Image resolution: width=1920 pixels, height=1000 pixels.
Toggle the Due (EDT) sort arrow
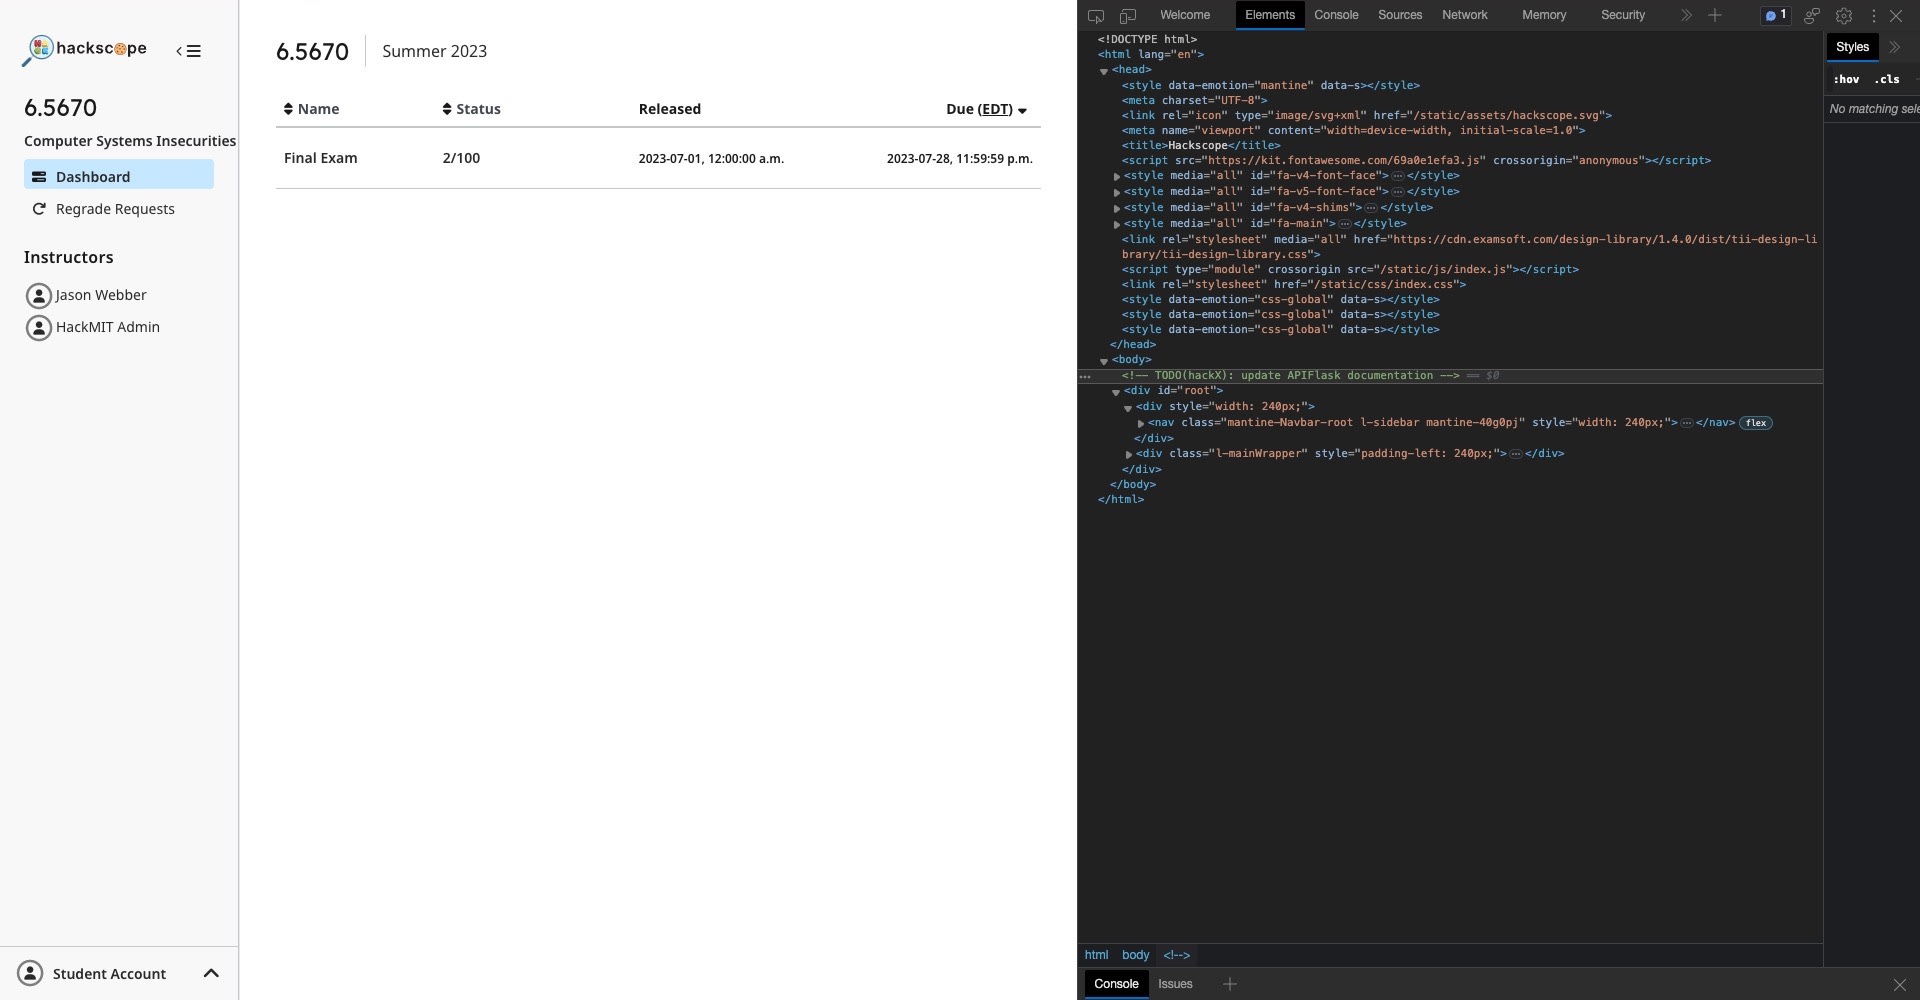(1022, 110)
